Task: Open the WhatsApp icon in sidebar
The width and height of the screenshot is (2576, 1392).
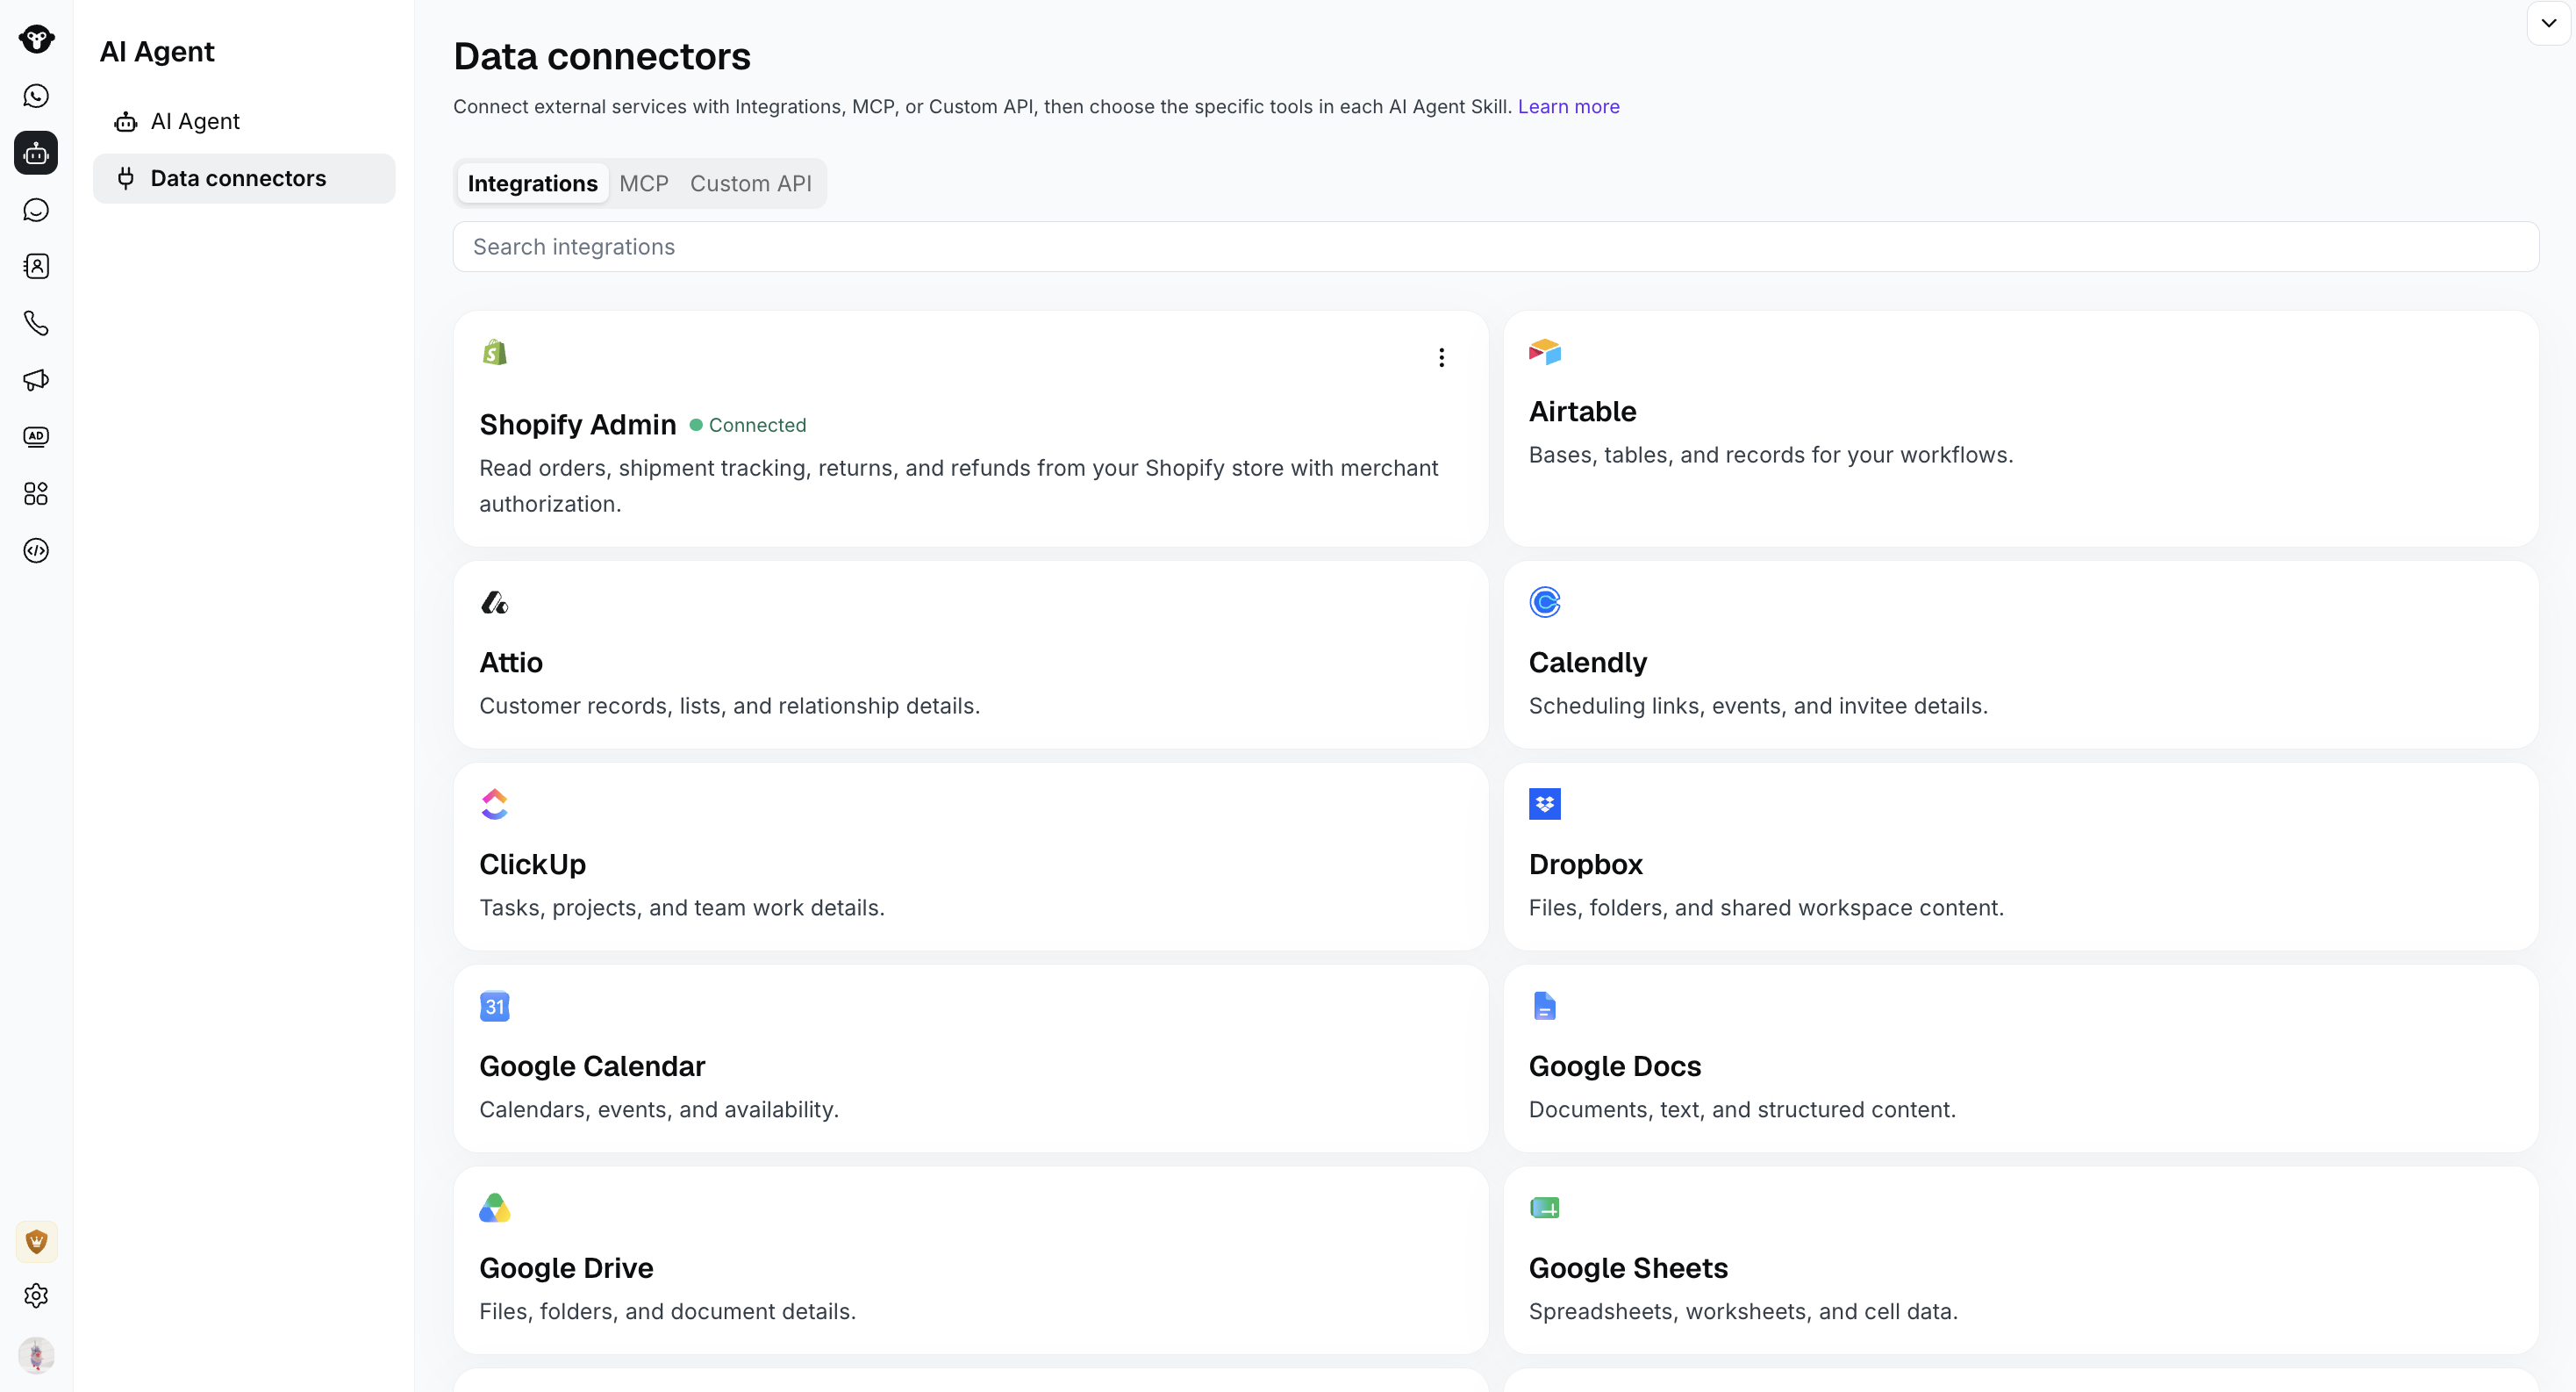Action: point(36,96)
